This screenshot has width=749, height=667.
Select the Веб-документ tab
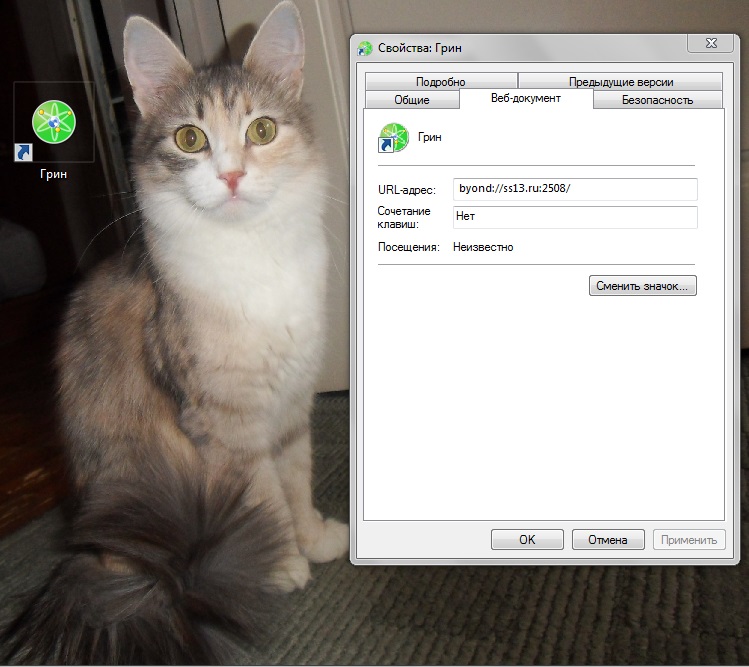(525, 98)
